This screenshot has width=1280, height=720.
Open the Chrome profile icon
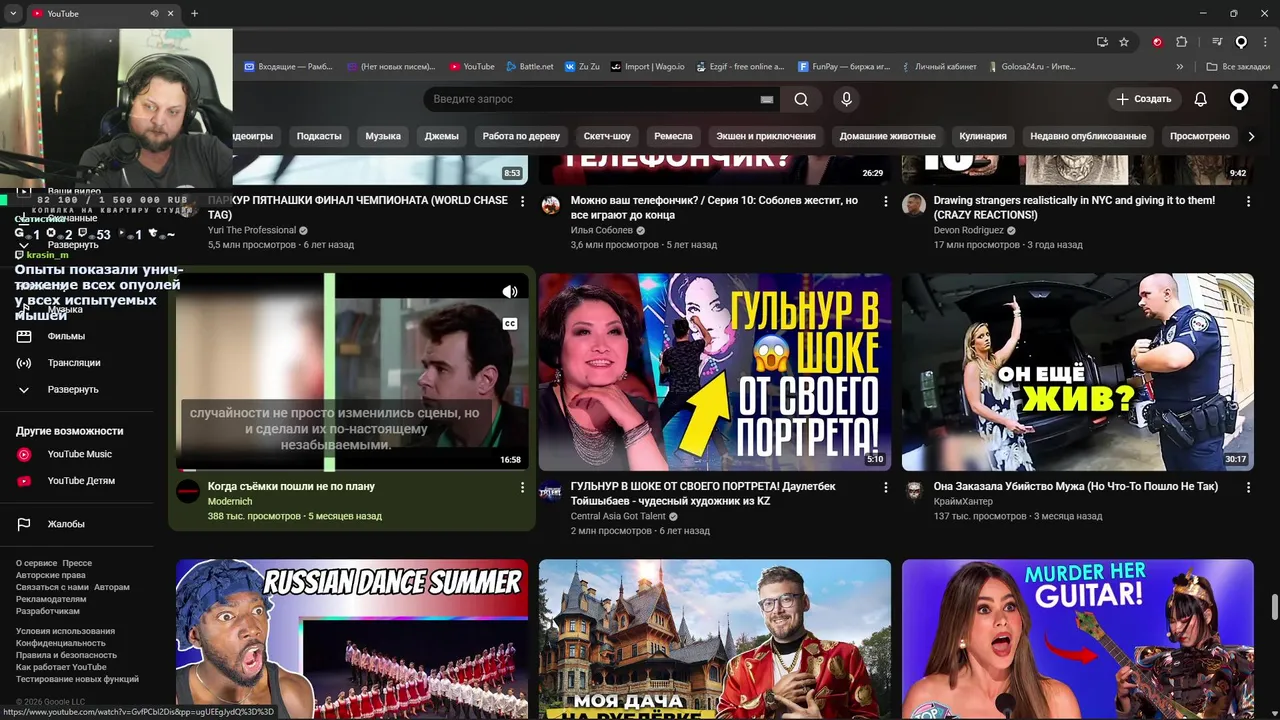coord(1241,42)
